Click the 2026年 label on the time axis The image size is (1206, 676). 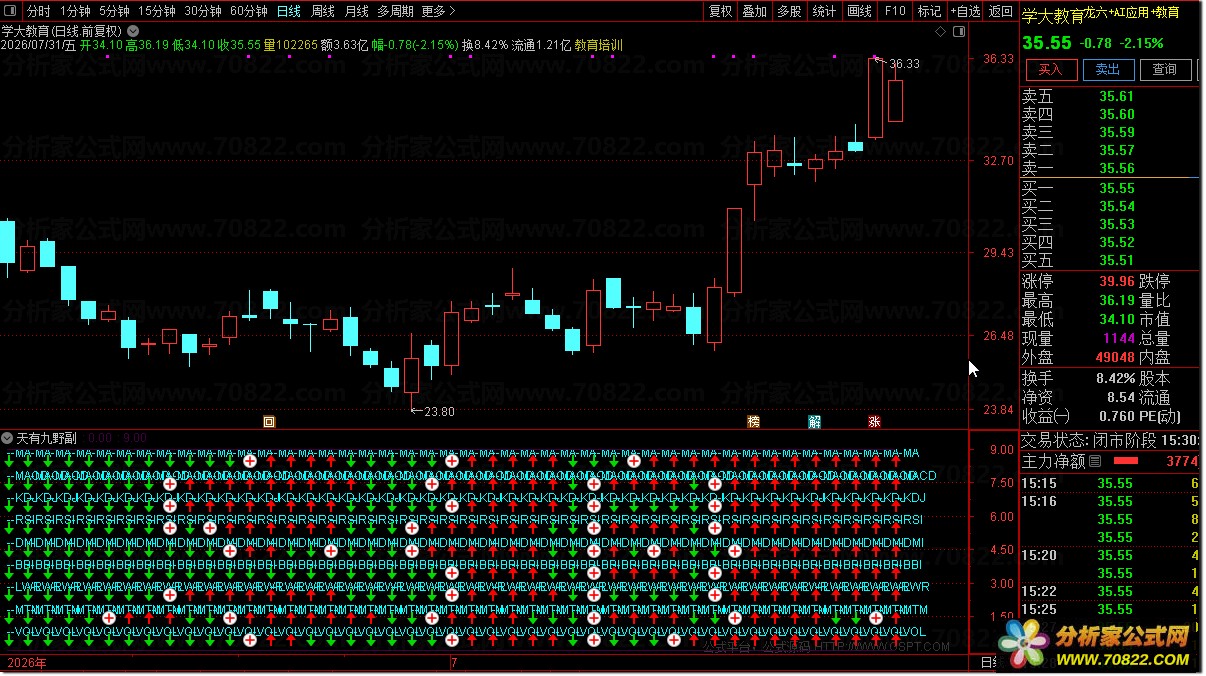(26, 662)
